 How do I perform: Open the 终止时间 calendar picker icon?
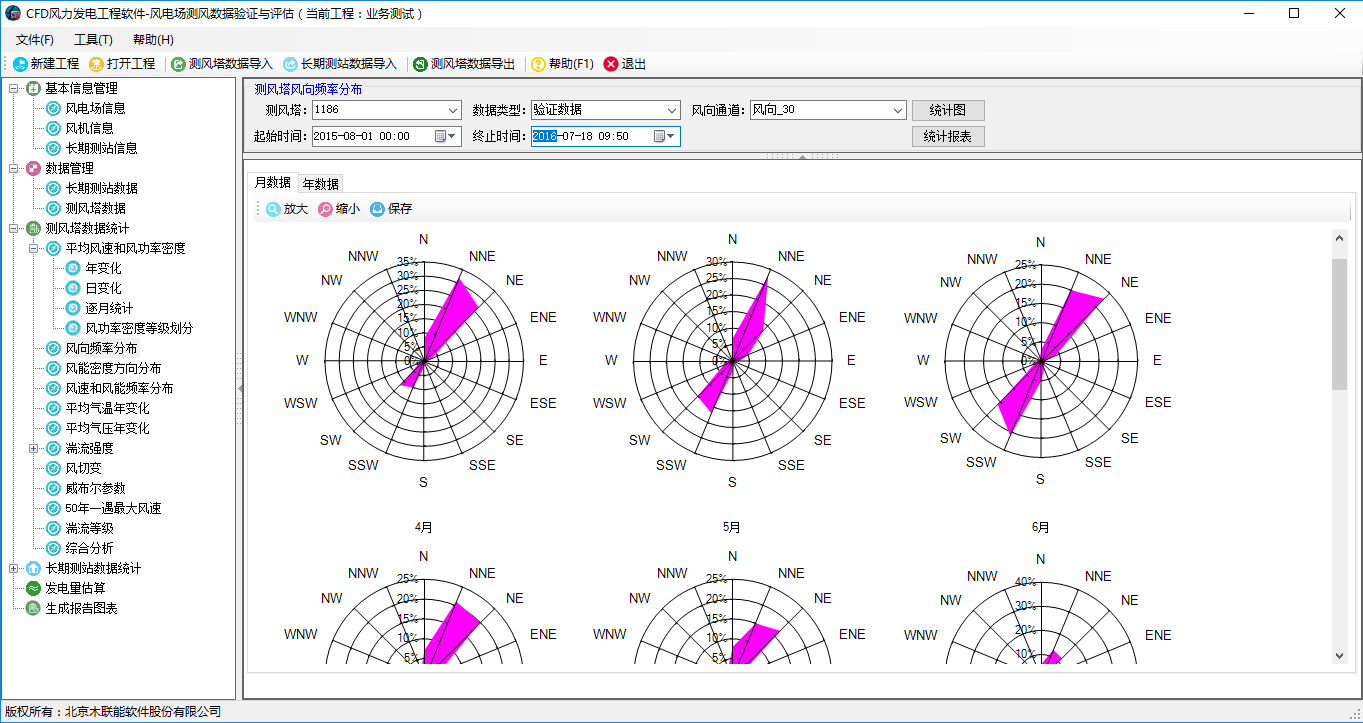pos(665,136)
